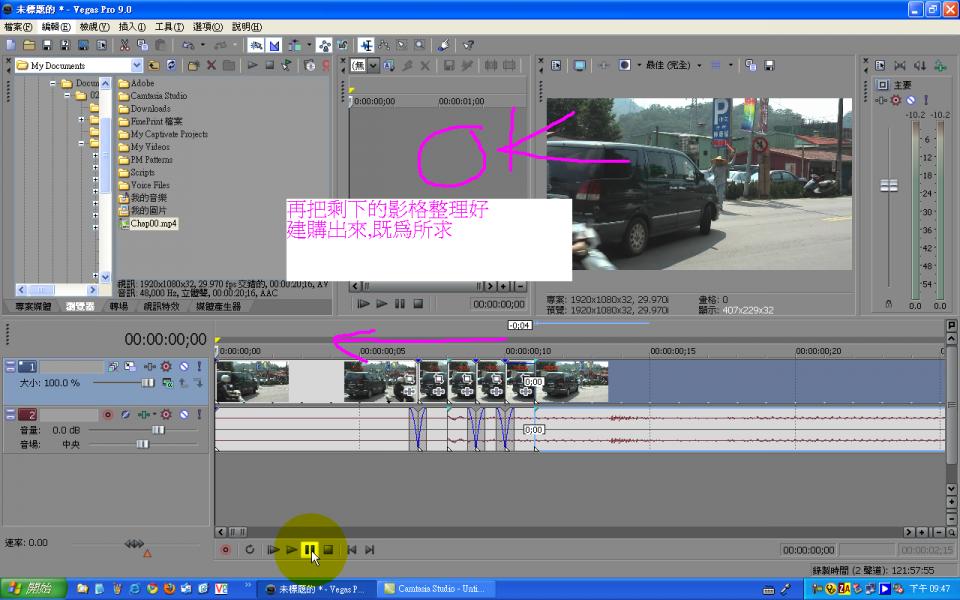Click the Save project icon in toolbar

[47, 45]
